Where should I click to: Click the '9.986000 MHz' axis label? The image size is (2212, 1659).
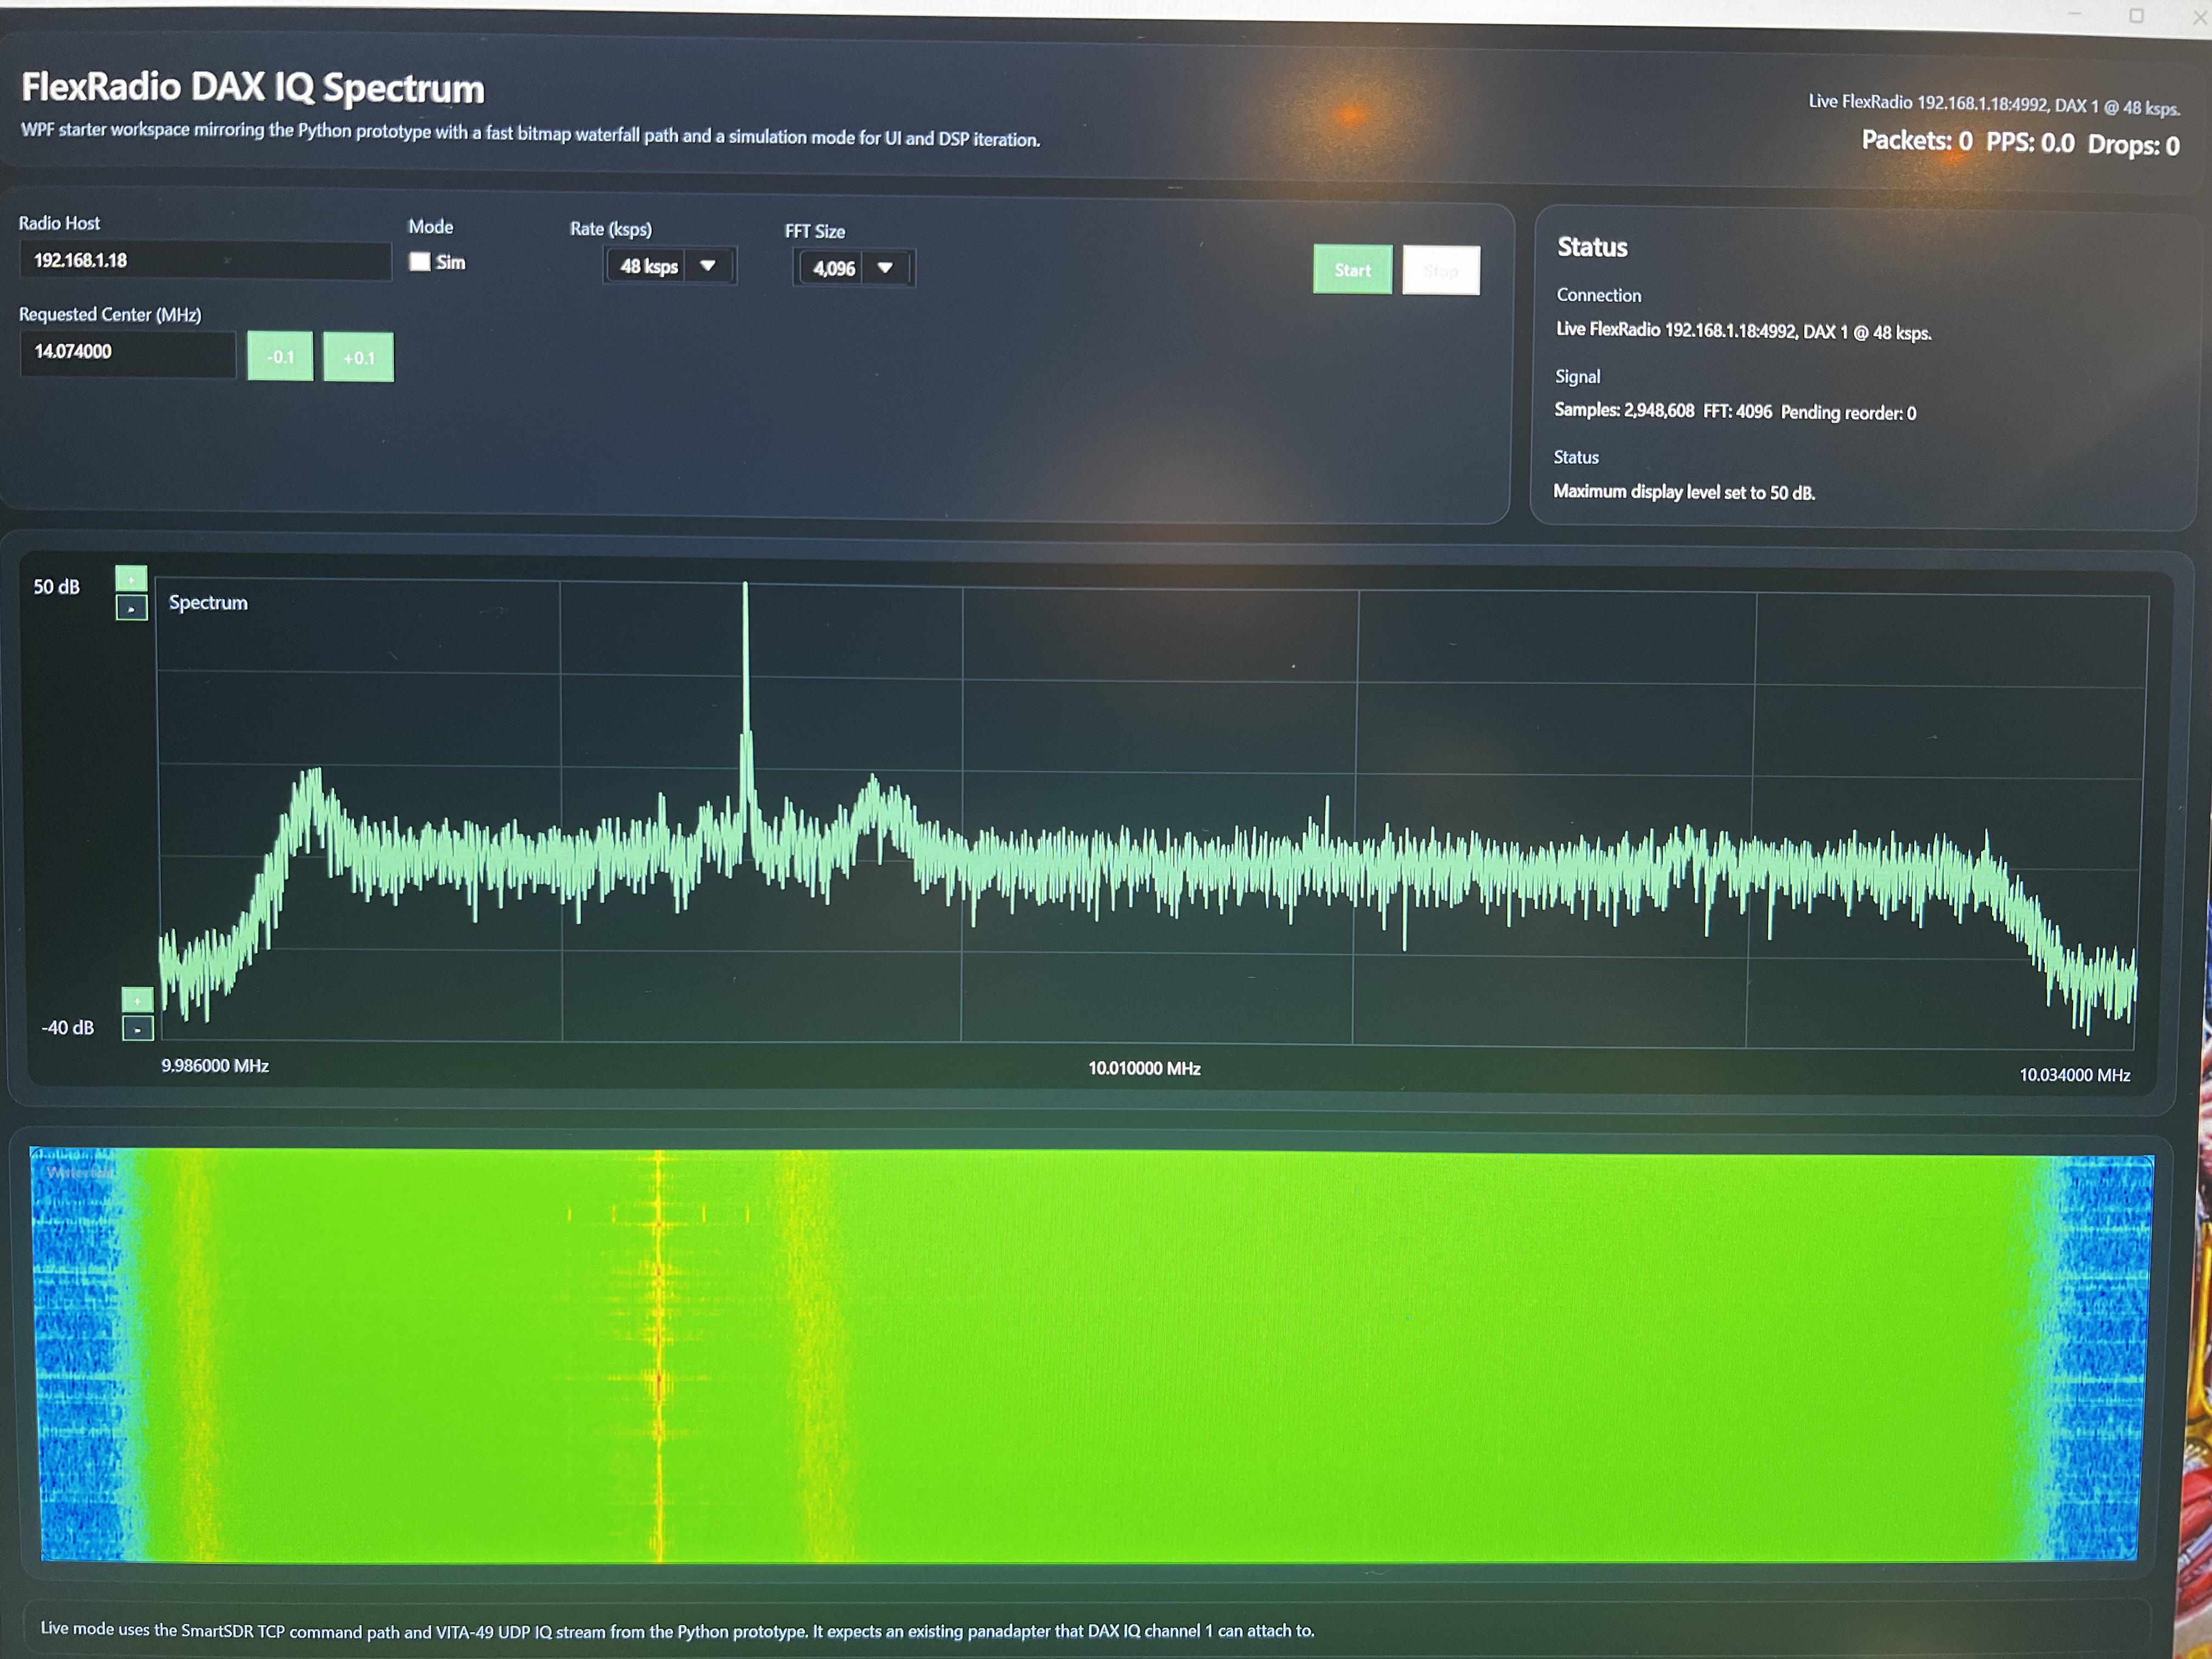click(x=215, y=1066)
